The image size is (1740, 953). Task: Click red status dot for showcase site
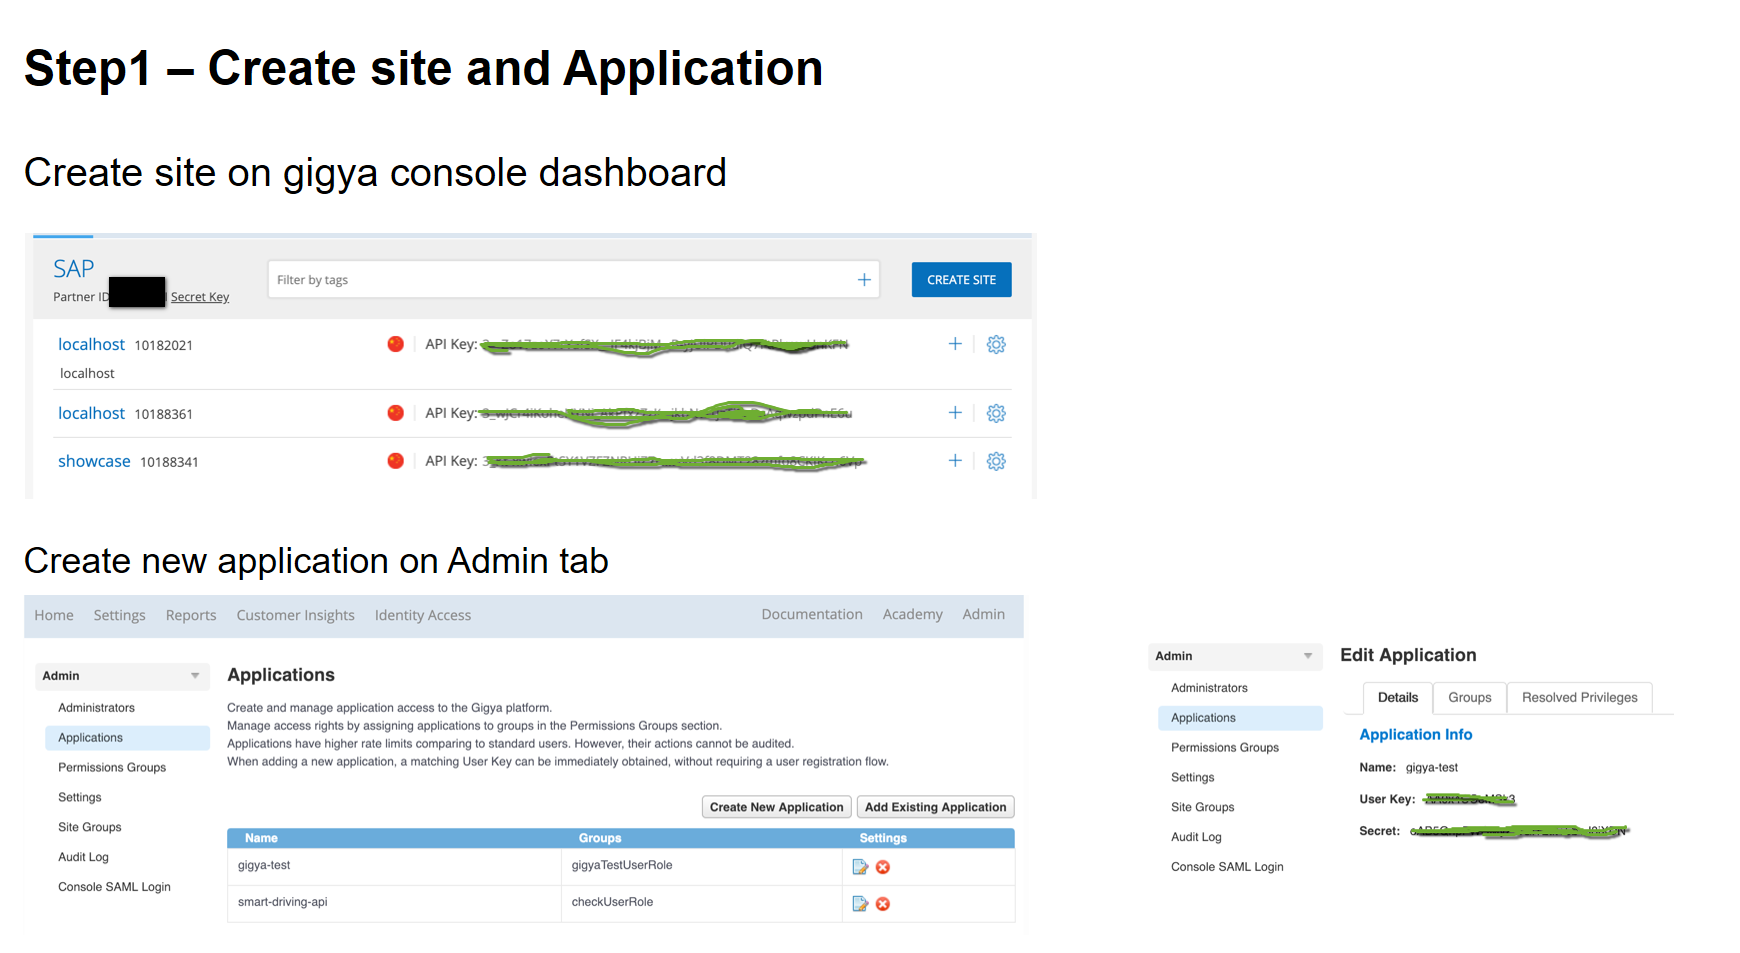point(396,461)
